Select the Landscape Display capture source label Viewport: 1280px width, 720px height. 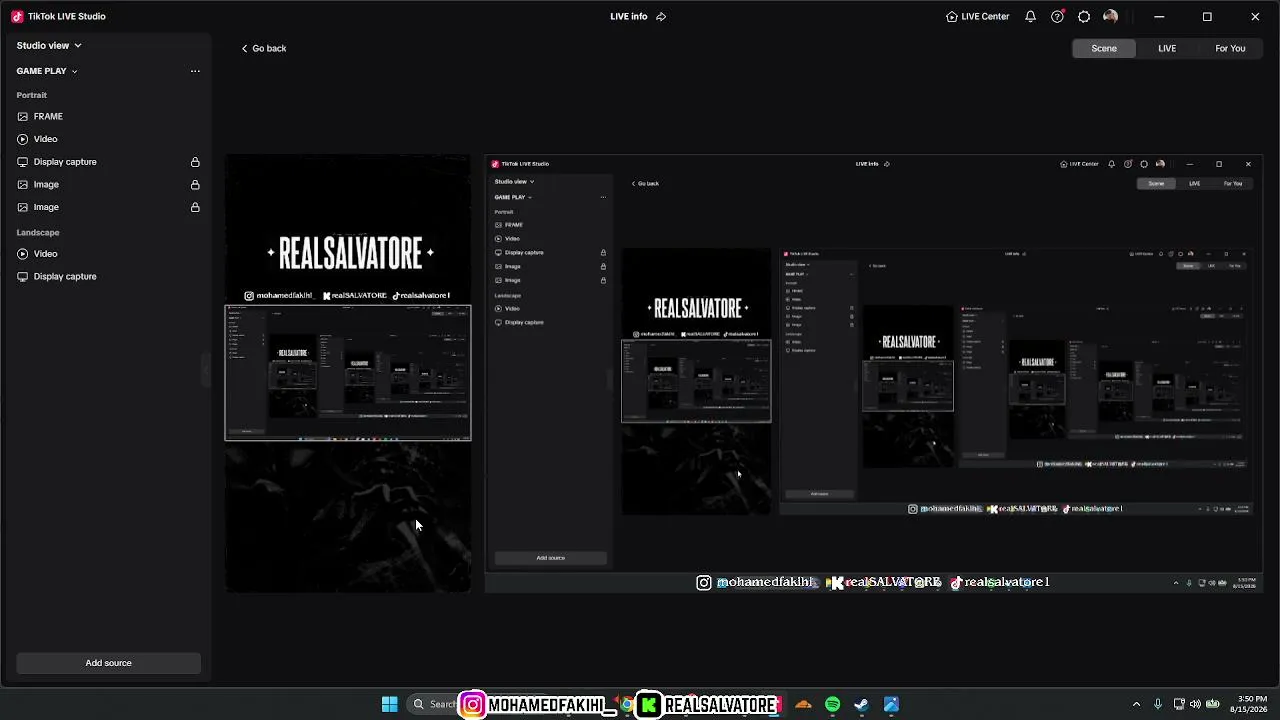(65, 276)
